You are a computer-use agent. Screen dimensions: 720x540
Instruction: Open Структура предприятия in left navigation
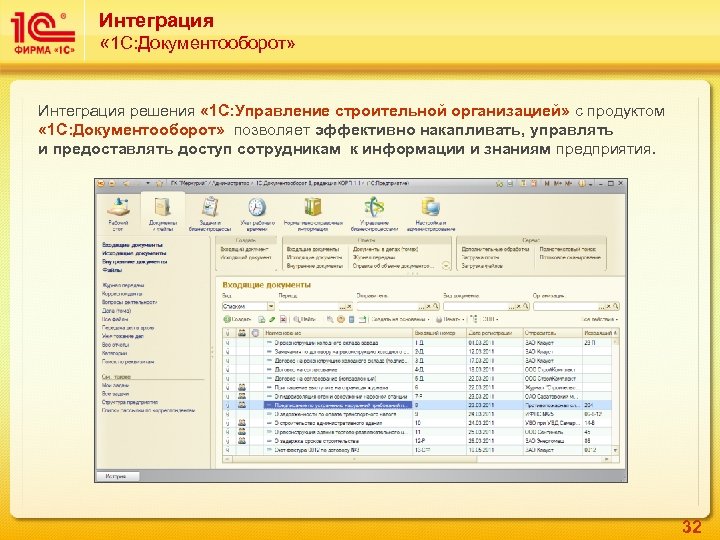pyautogui.click(x=129, y=402)
